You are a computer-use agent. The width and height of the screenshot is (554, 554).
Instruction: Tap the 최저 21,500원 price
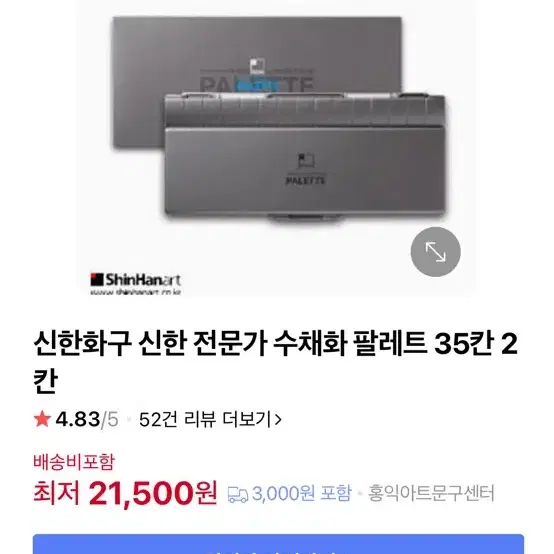click(125, 493)
